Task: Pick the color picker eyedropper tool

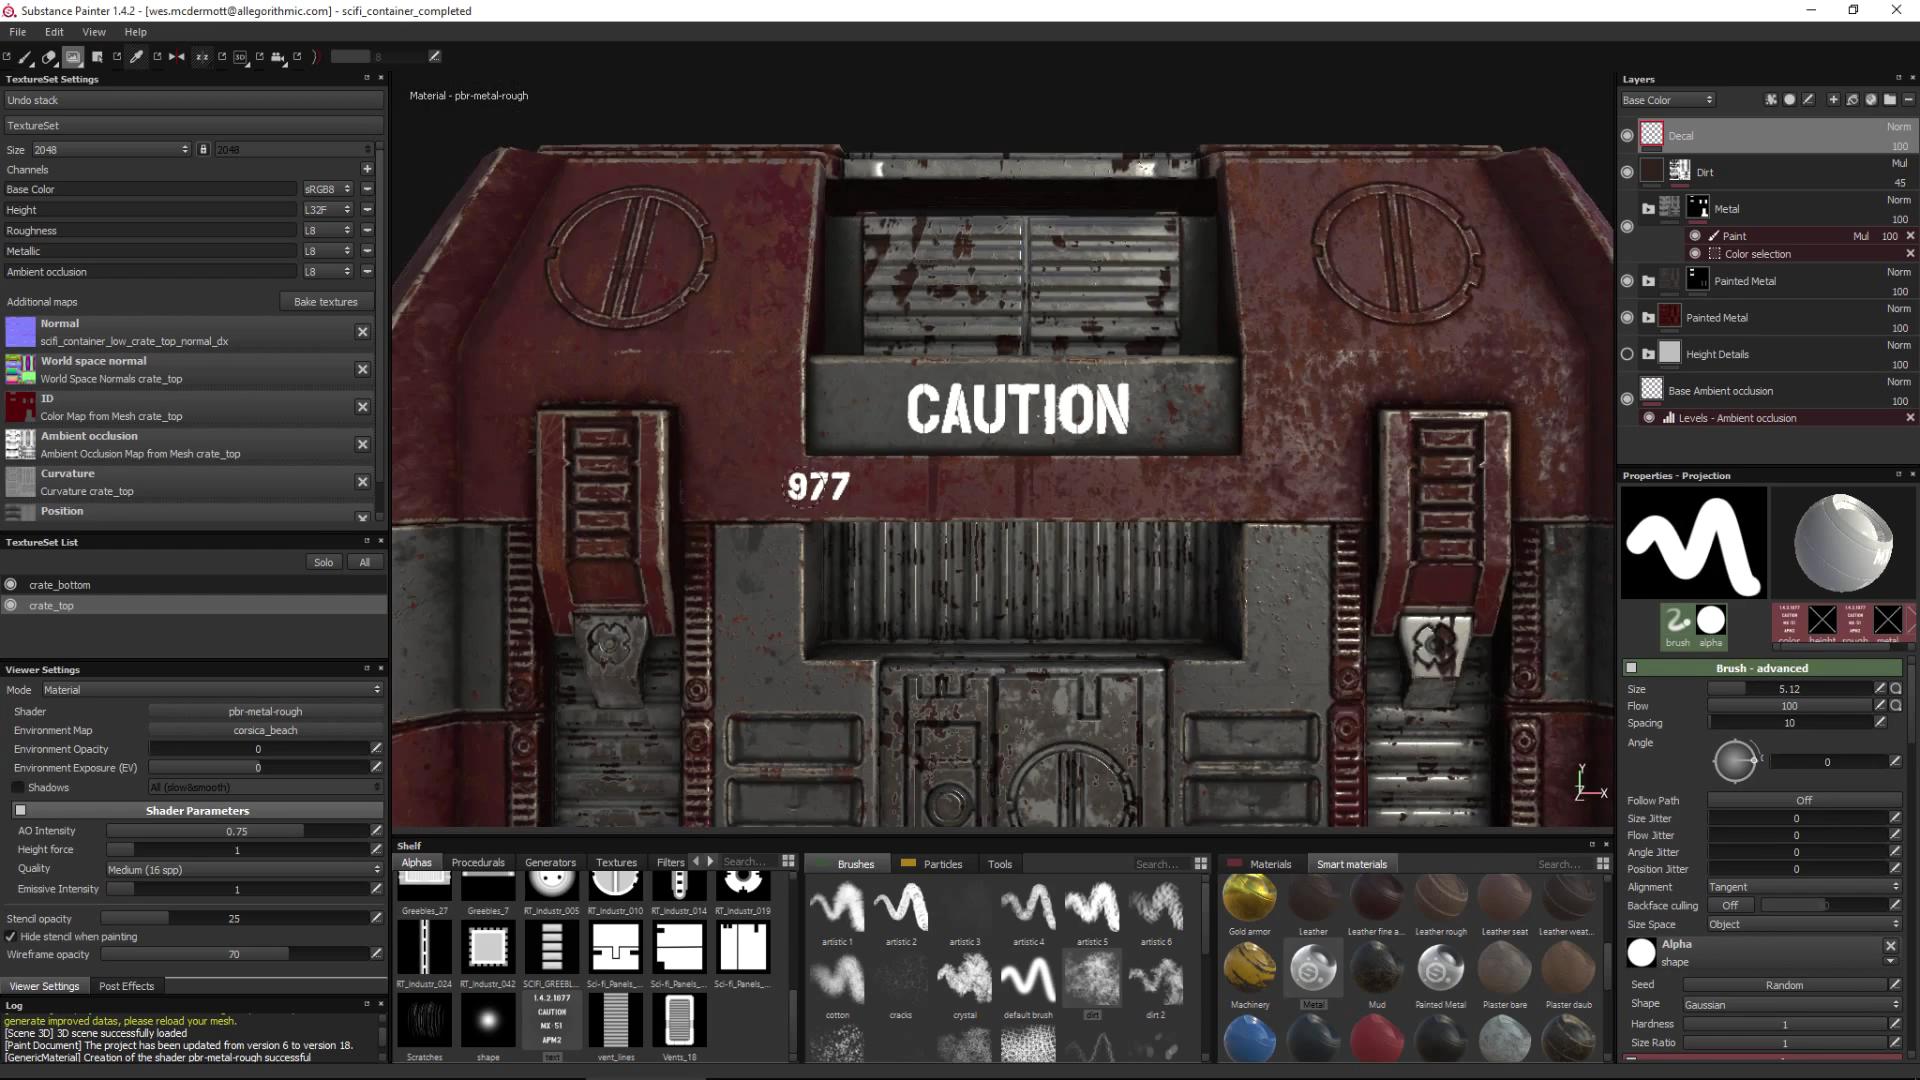Action: pyautogui.click(x=137, y=57)
